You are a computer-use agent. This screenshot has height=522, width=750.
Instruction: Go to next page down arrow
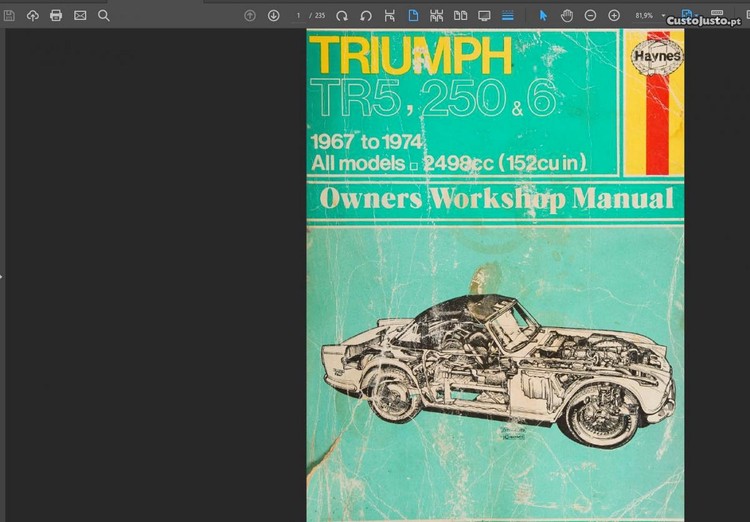(x=273, y=16)
